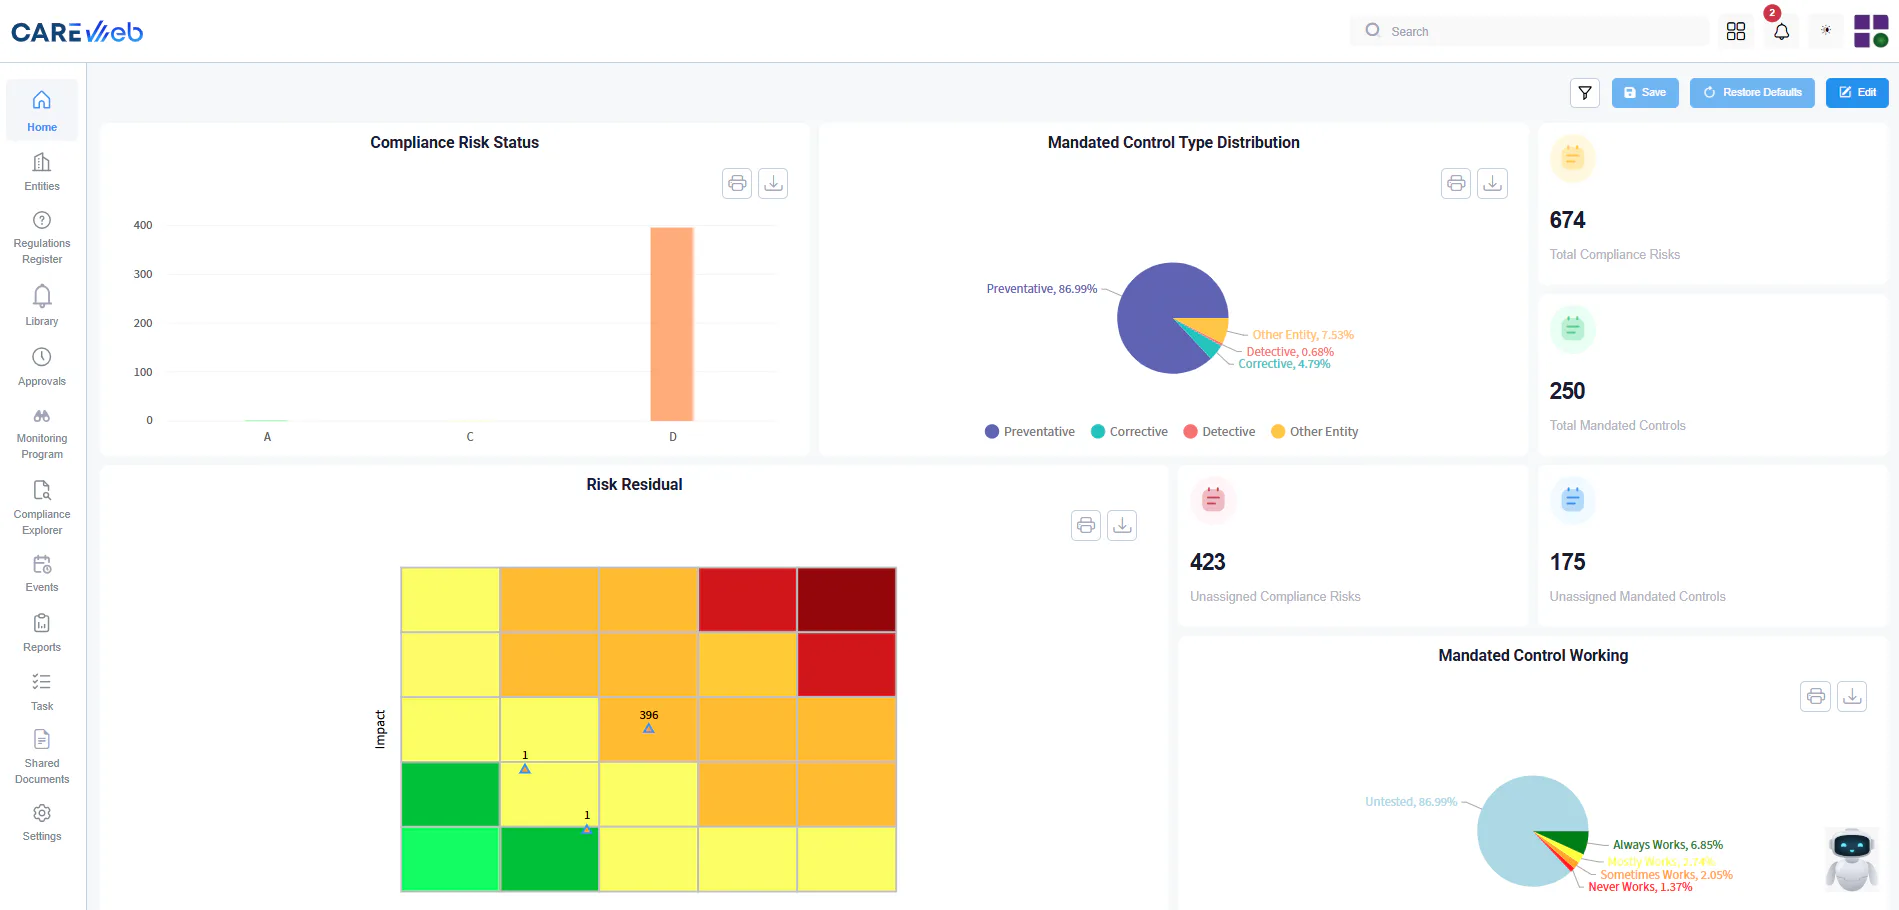Open Compliance Explorer

42,508
